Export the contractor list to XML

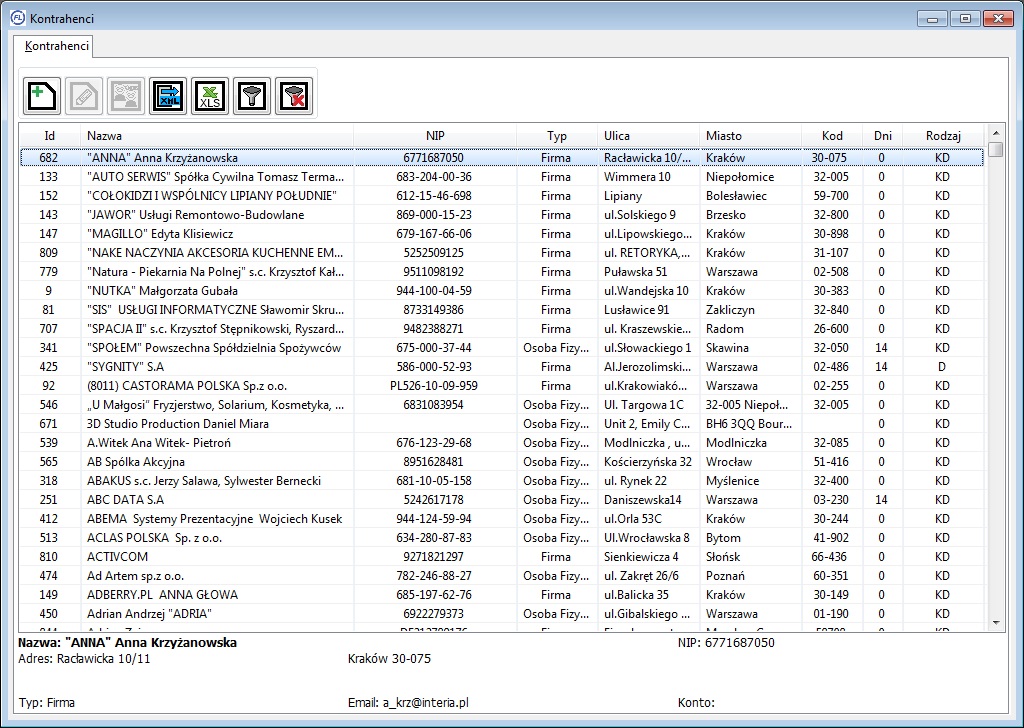168,96
